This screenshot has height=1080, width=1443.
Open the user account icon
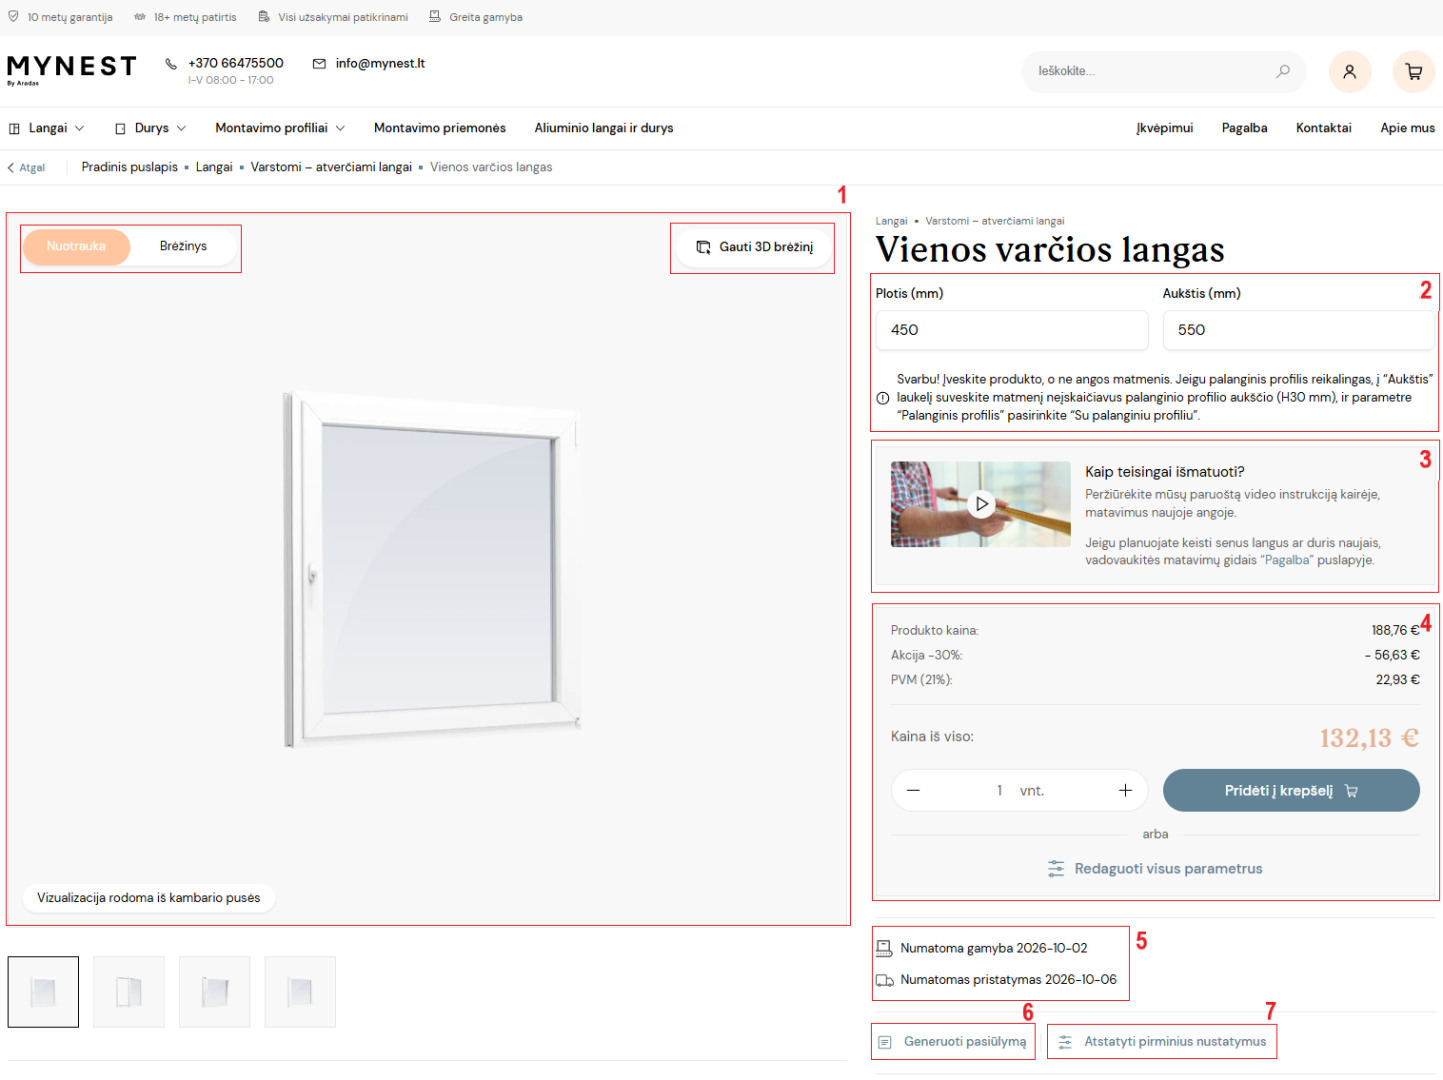[x=1349, y=72]
